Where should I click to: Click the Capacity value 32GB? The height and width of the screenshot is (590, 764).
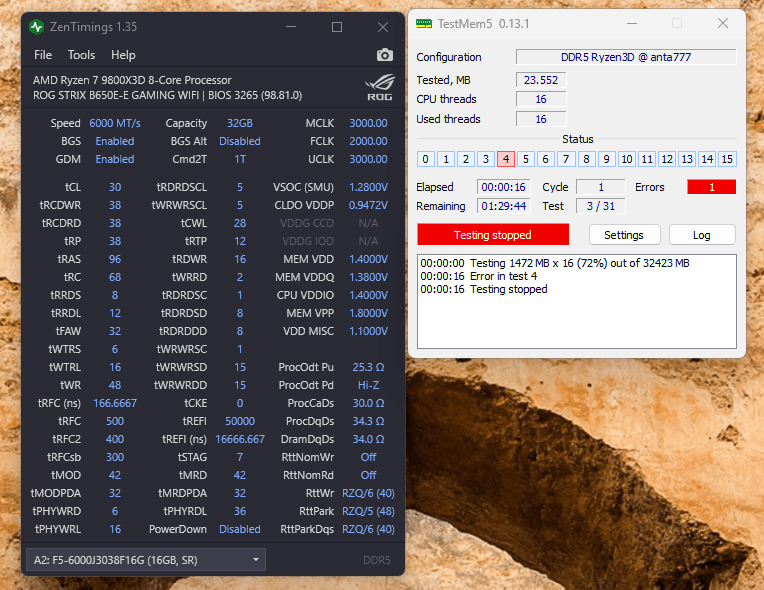(240, 123)
